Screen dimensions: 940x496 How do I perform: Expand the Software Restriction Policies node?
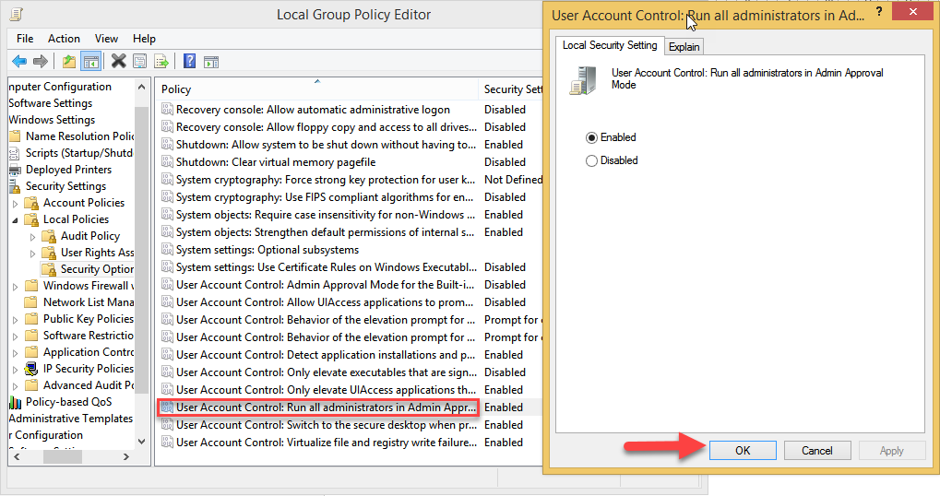click(15, 336)
